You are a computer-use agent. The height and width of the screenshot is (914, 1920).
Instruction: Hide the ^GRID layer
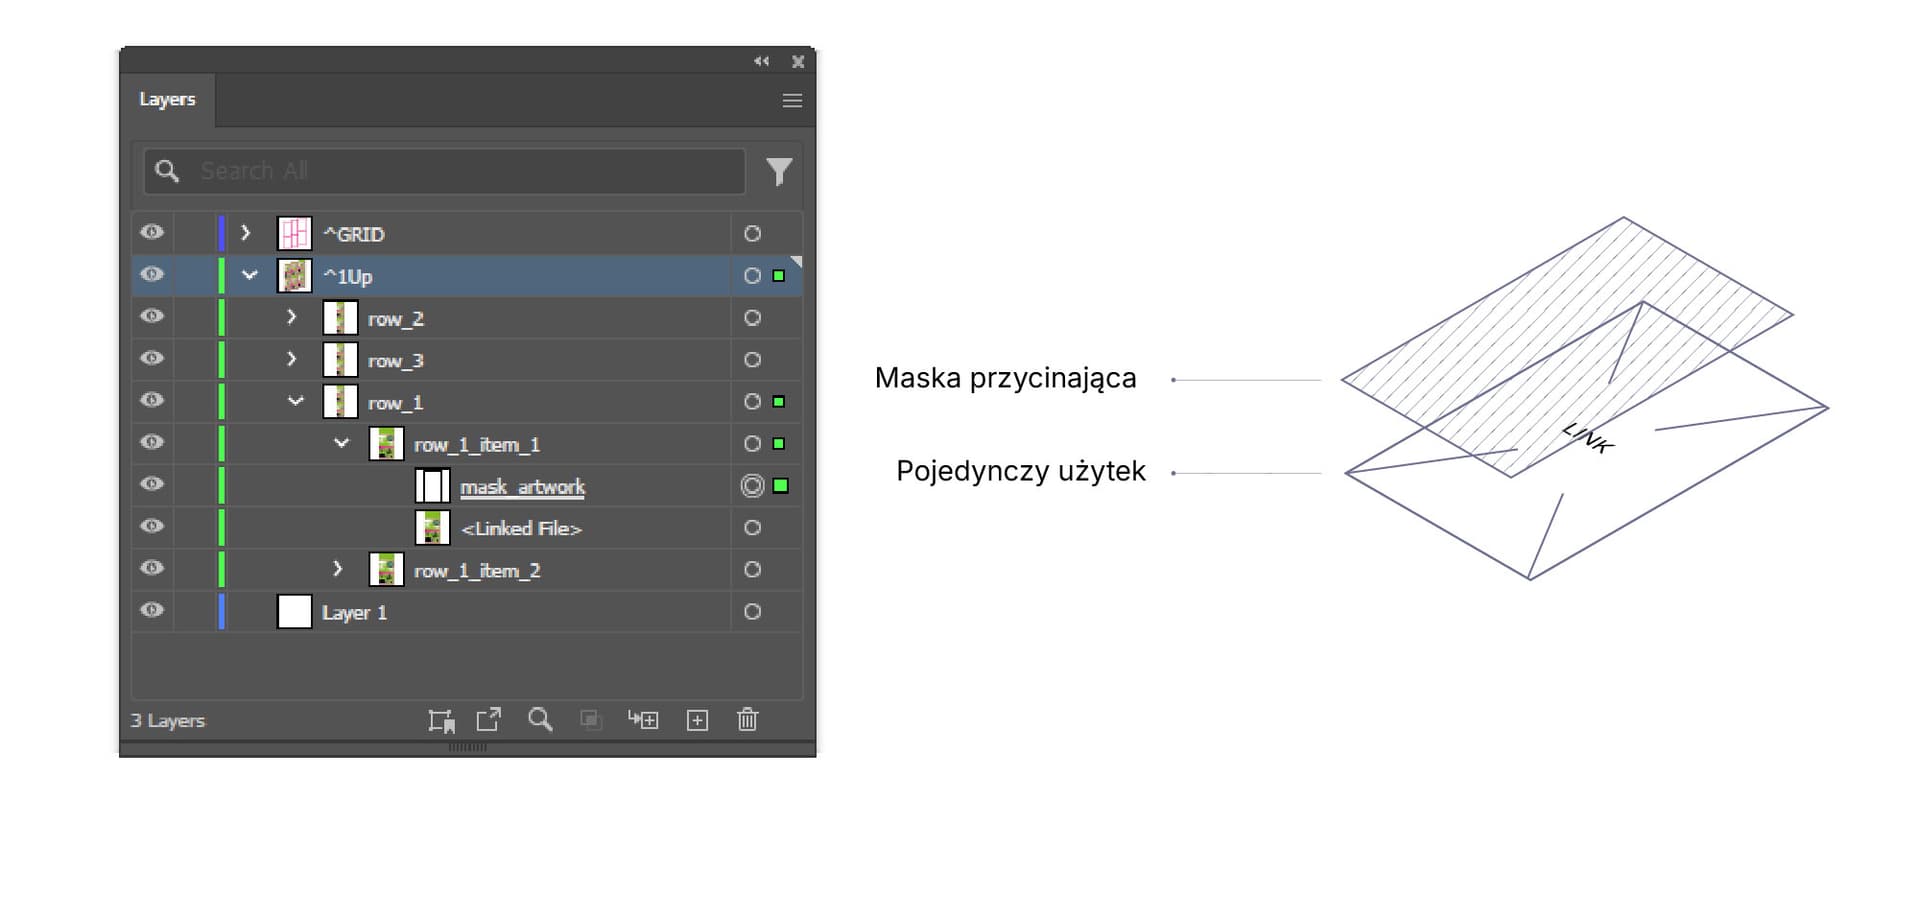coord(152,233)
